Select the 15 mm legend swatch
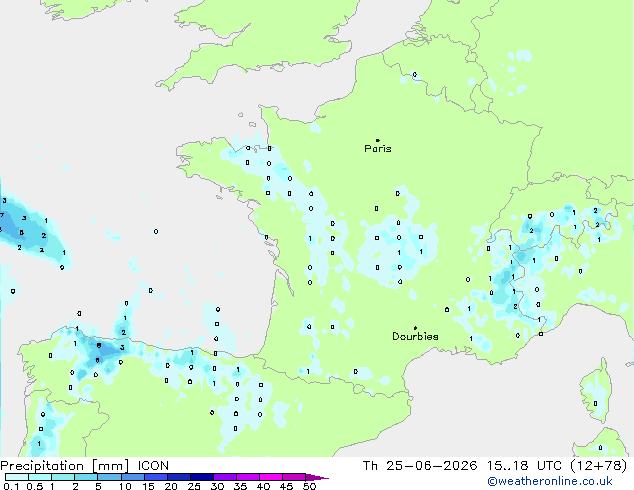Image resolution: width=634 pixels, height=490 pixels. coord(155,477)
